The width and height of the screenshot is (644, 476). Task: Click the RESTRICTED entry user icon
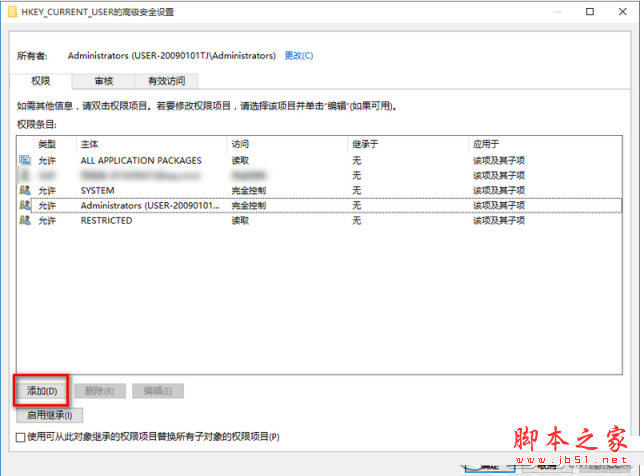[x=24, y=220]
